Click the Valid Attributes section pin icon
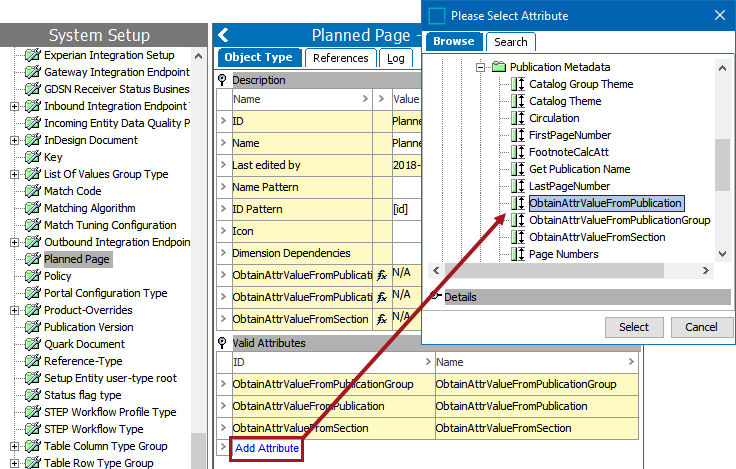The height and width of the screenshot is (469, 736). 222,343
